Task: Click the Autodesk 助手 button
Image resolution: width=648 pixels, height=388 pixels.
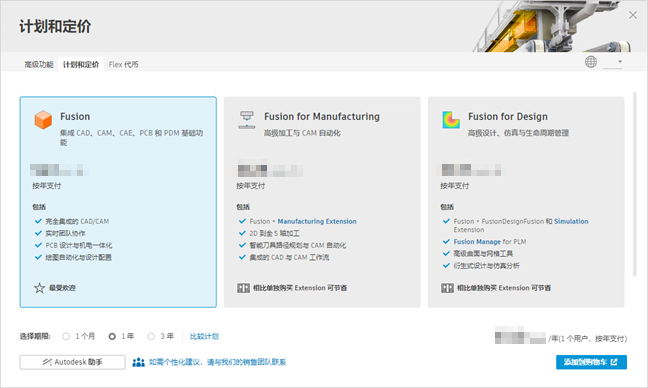Action: [72, 362]
